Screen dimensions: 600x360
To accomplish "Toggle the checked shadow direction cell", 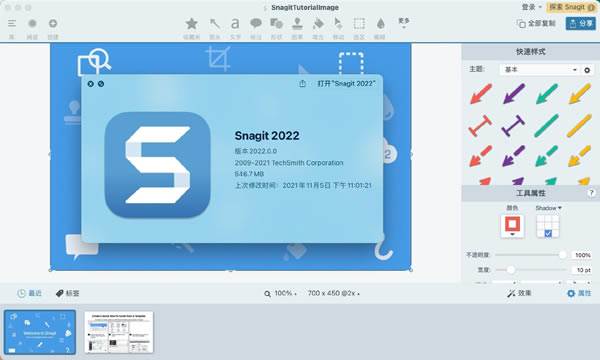I will (548, 233).
